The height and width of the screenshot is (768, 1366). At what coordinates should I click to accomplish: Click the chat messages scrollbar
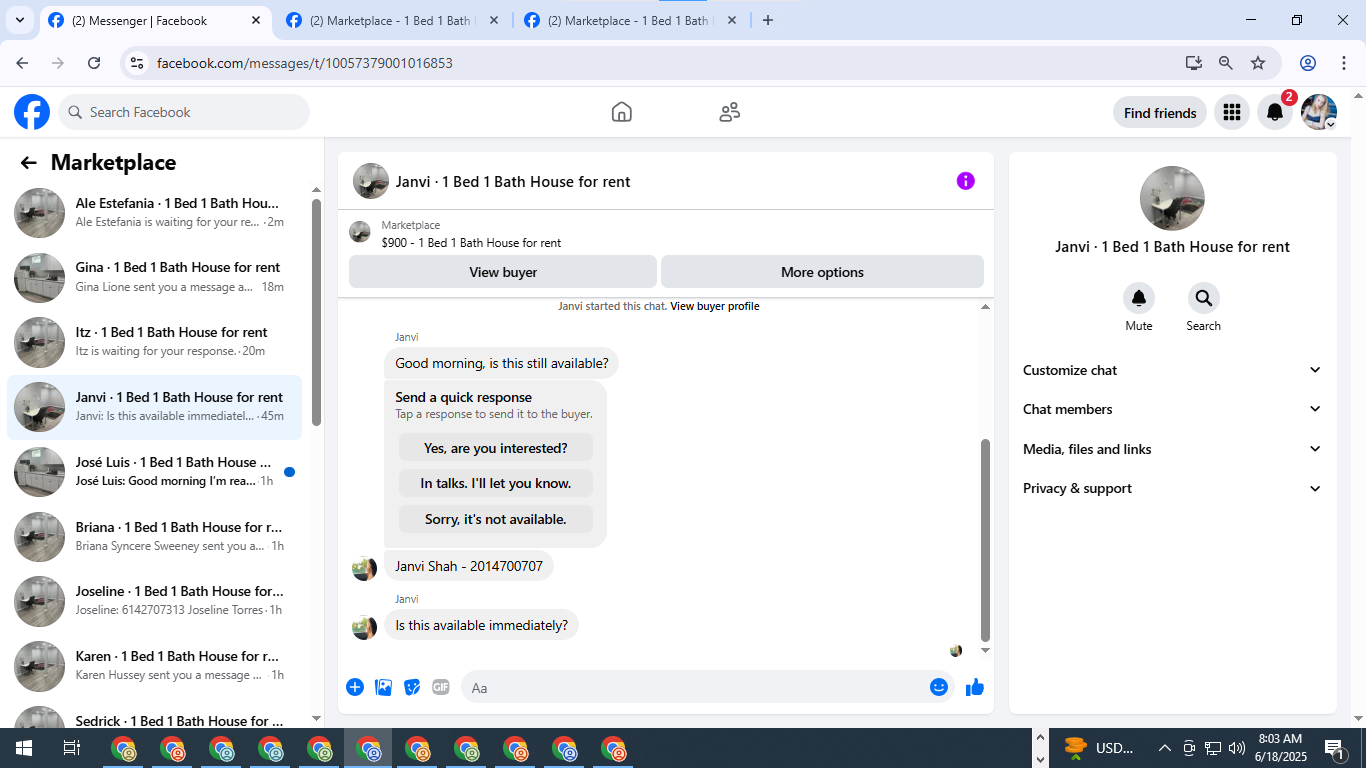click(985, 539)
